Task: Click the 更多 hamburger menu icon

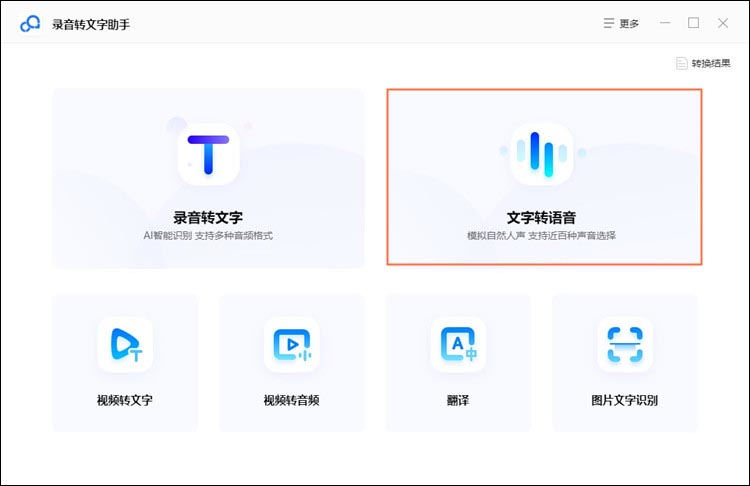Action: (608, 23)
